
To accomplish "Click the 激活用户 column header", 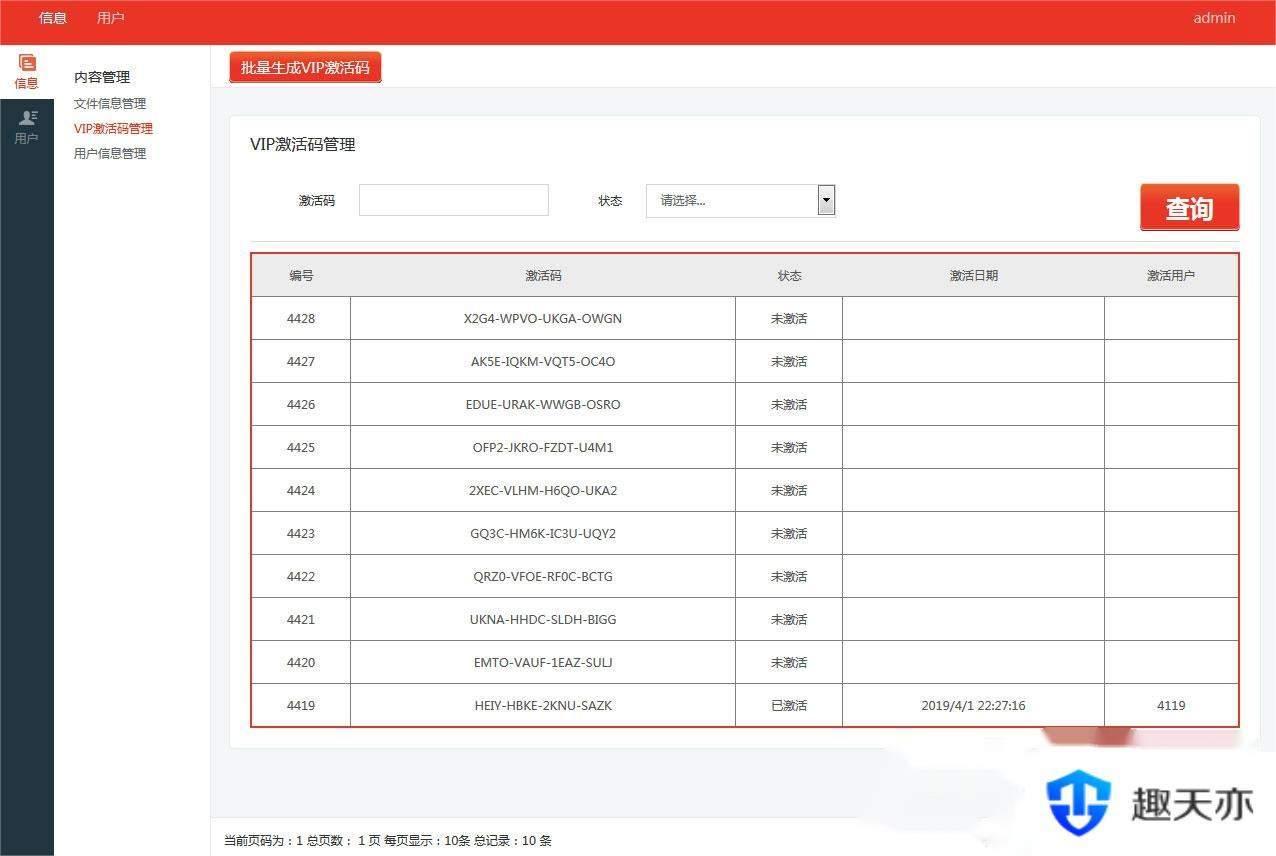I will (1171, 275).
